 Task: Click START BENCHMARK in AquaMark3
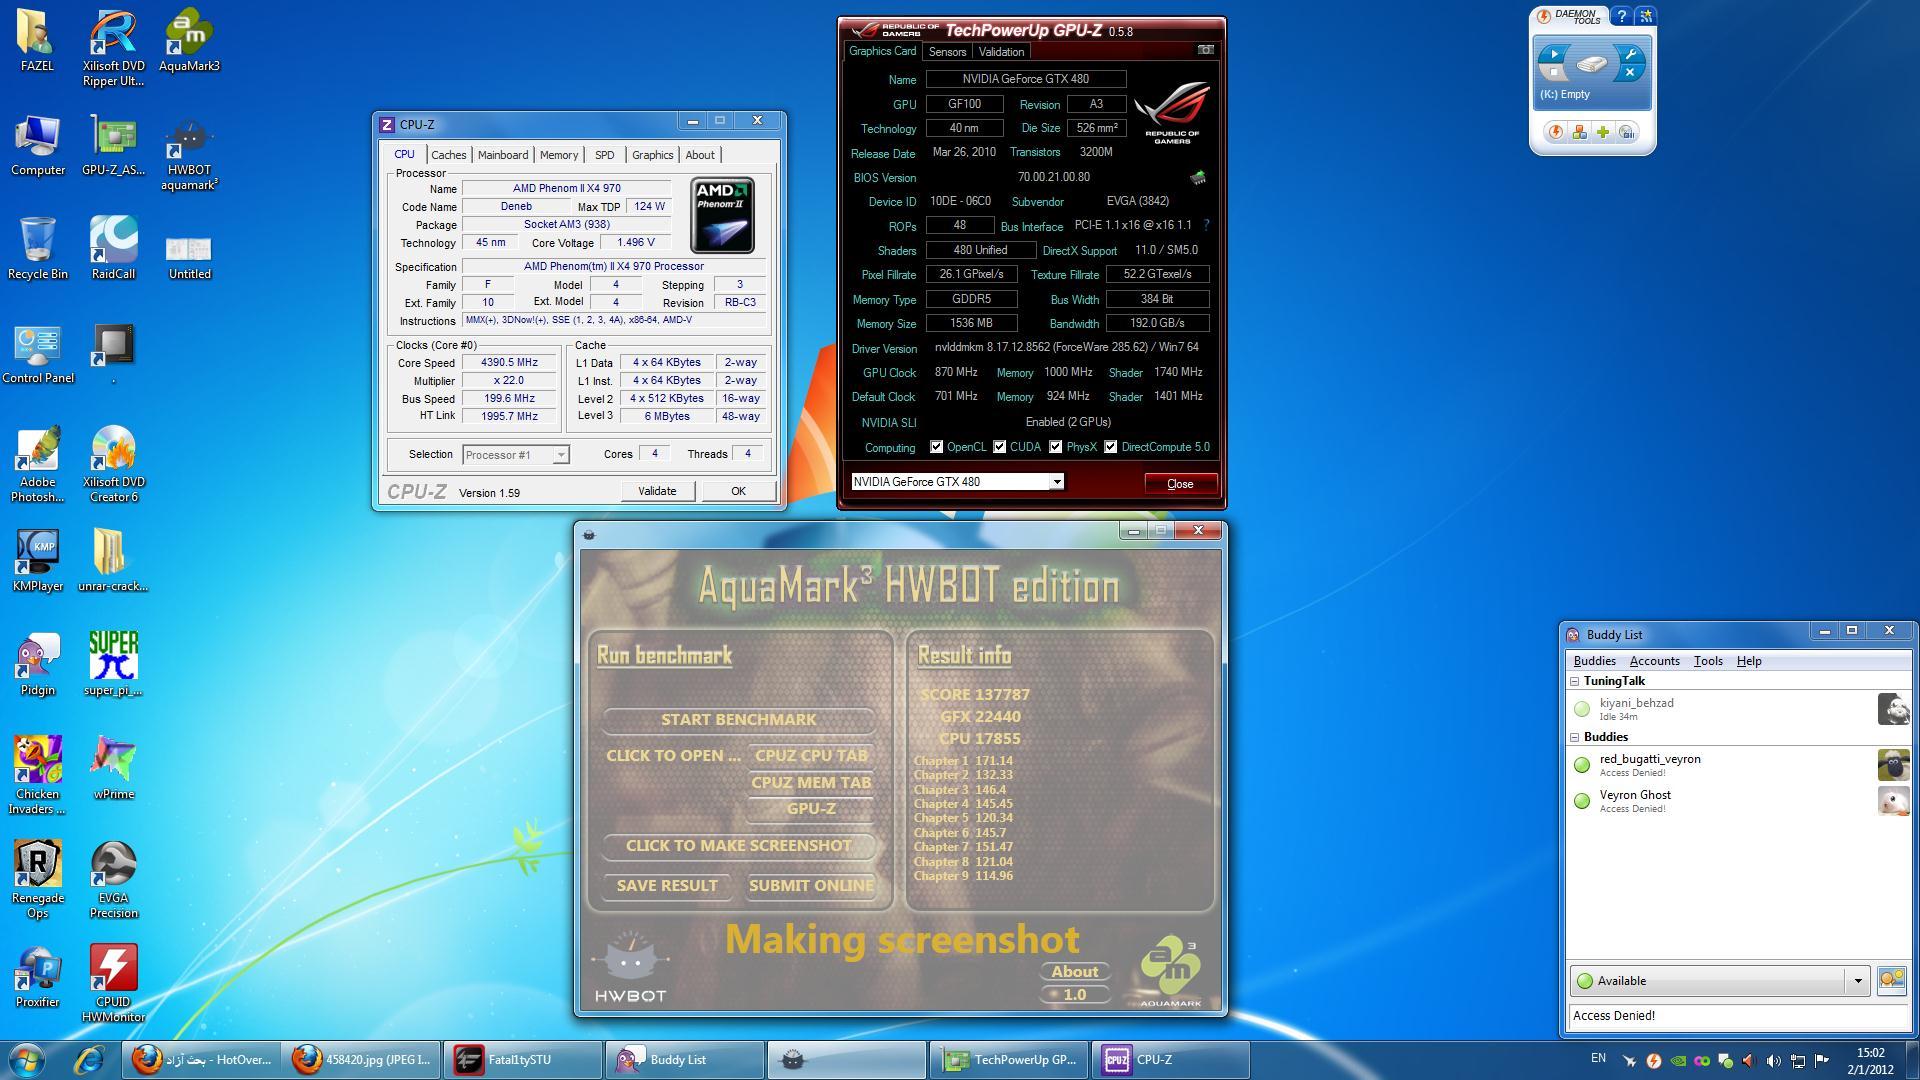click(738, 720)
